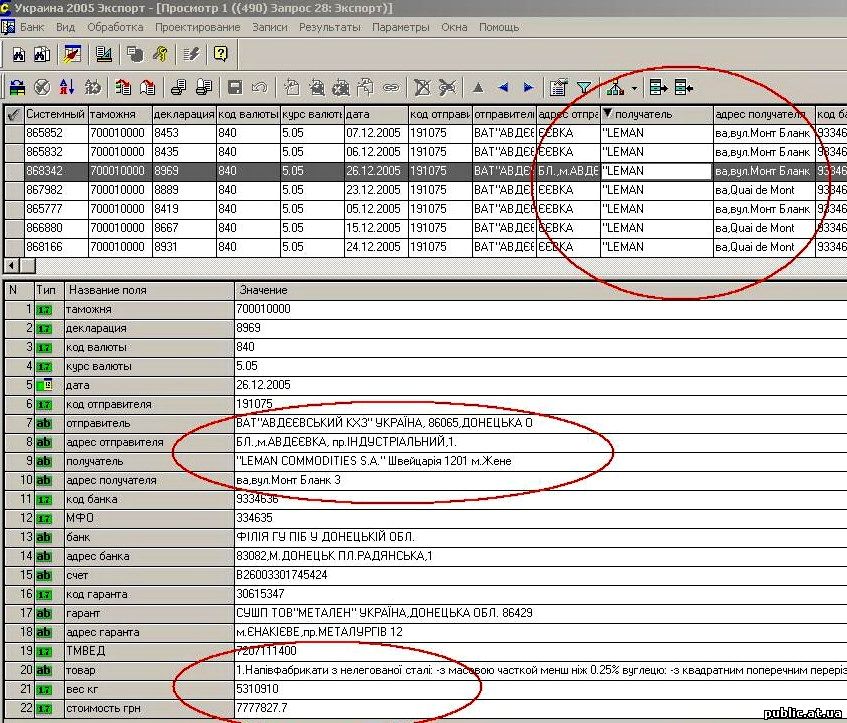Screen dimensions: 847x723
Task: Click the gray chat bubbles icon
Action: (135, 54)
